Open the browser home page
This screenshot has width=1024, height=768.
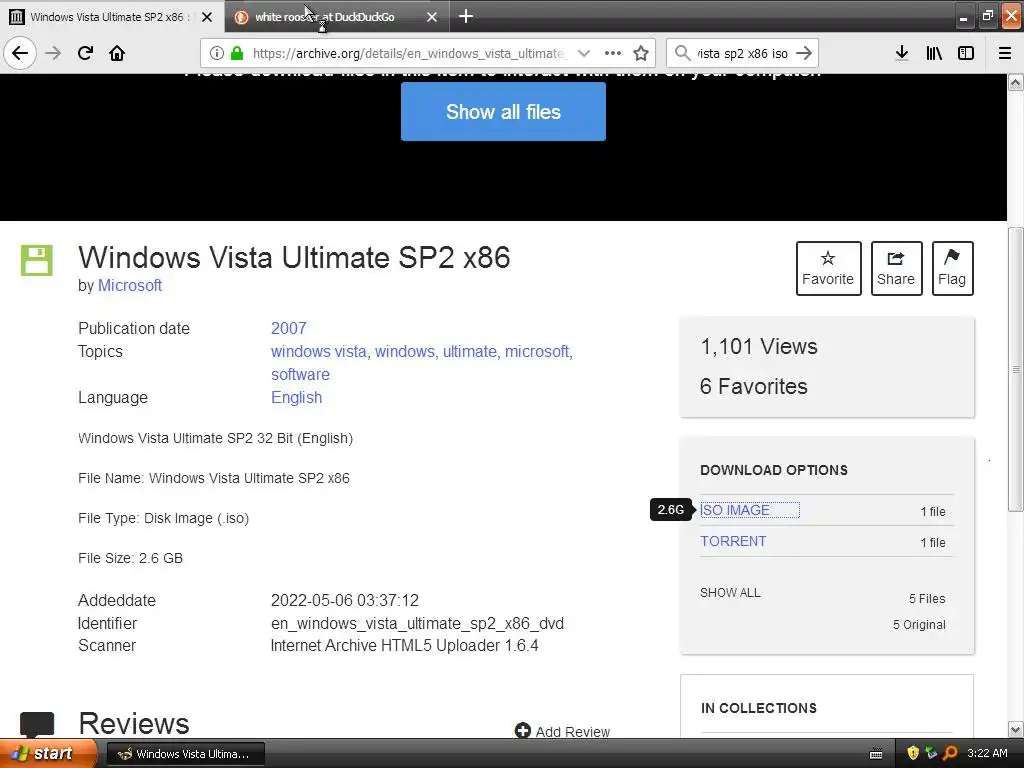(x=117, y=53)
